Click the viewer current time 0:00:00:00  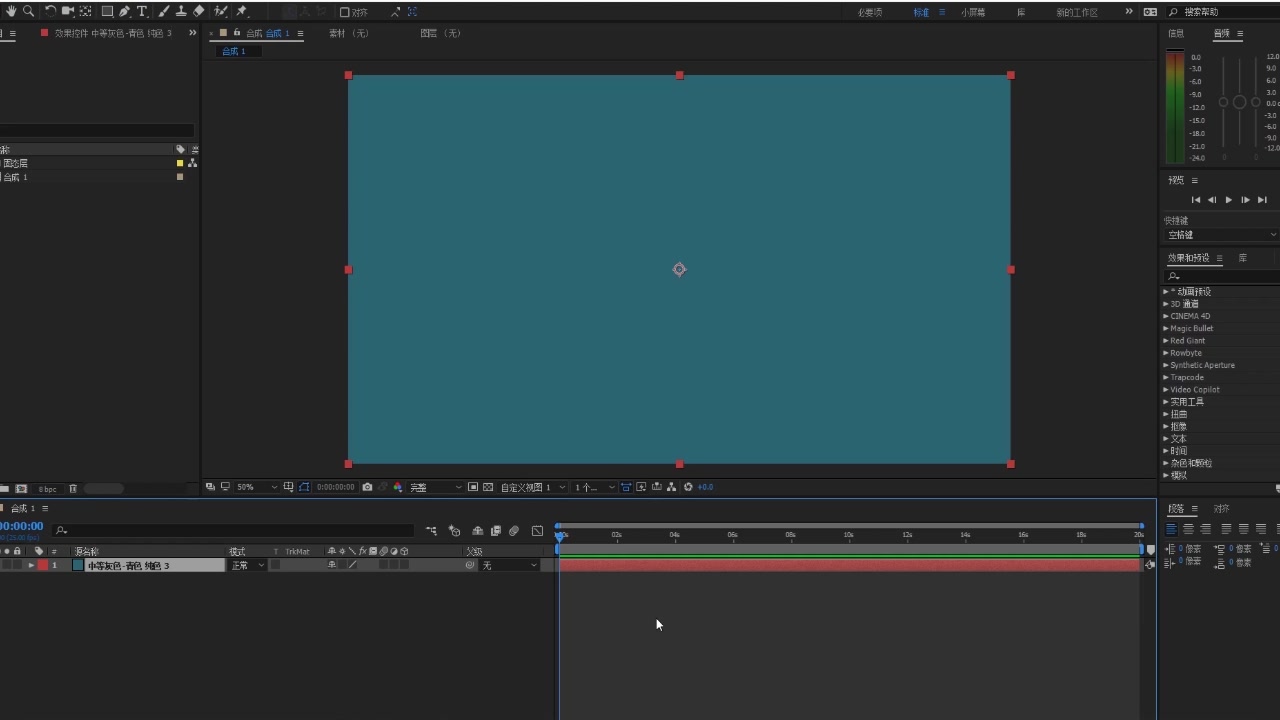pos(335,487)
